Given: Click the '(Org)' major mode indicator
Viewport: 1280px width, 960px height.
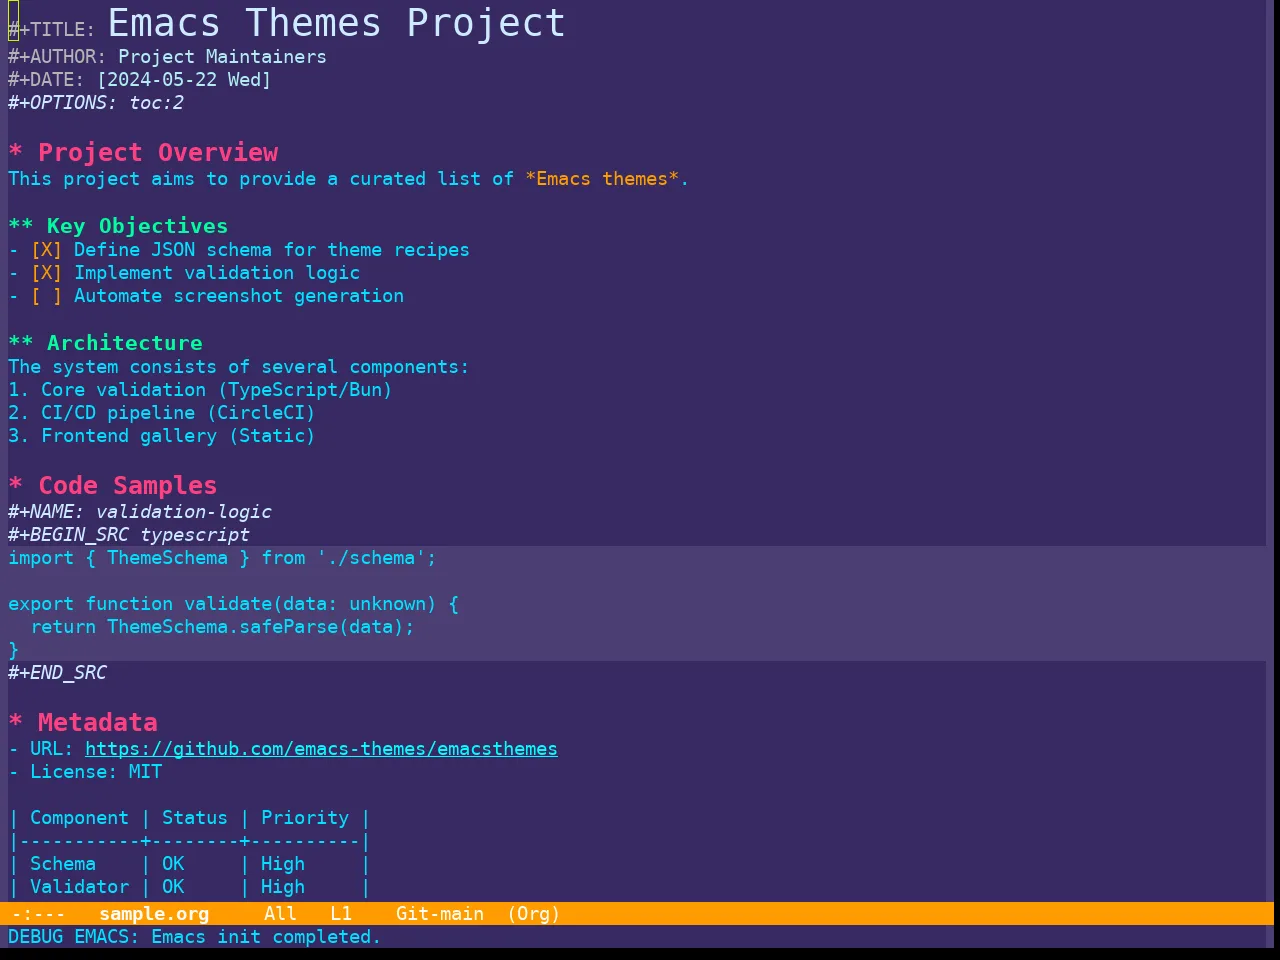Looking at the screenshot, I should pyautogui.click(x=533, y=914).
